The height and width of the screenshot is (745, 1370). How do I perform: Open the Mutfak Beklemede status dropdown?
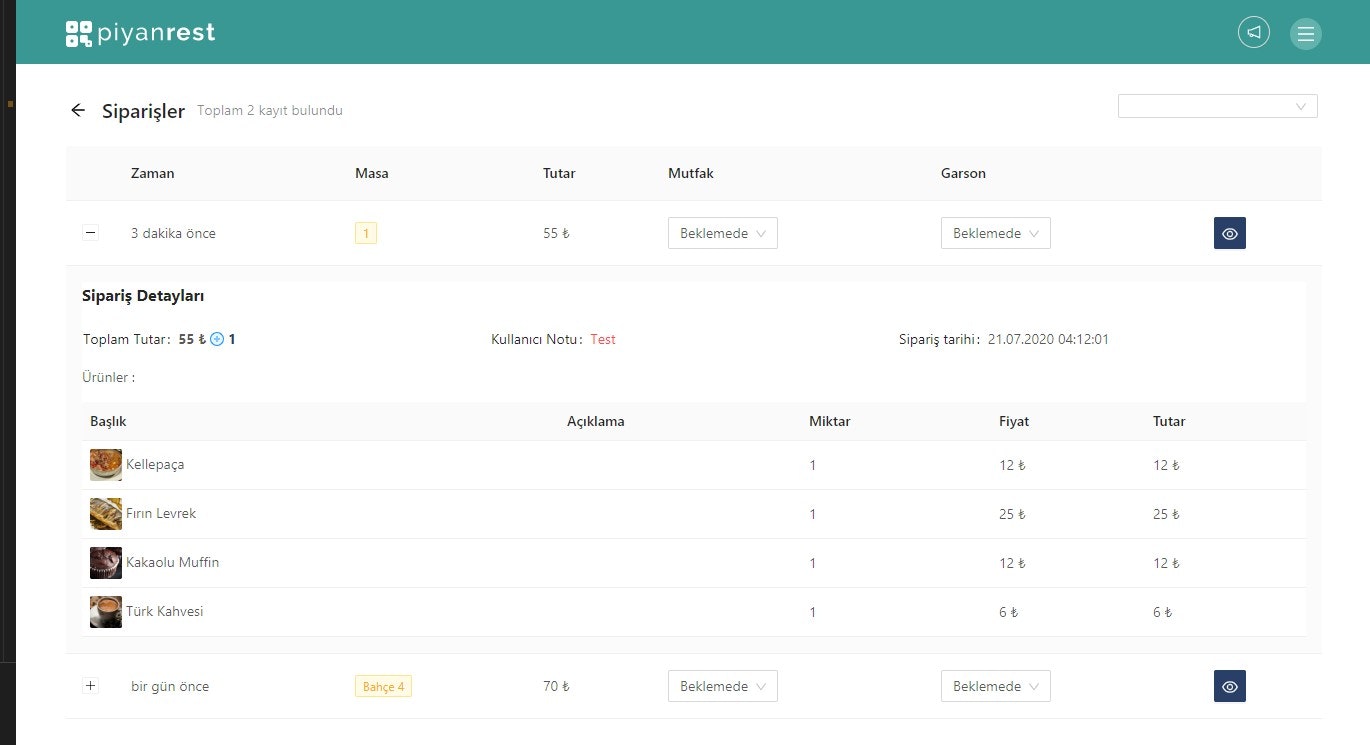pyautogui.click(x=722, y=233)
